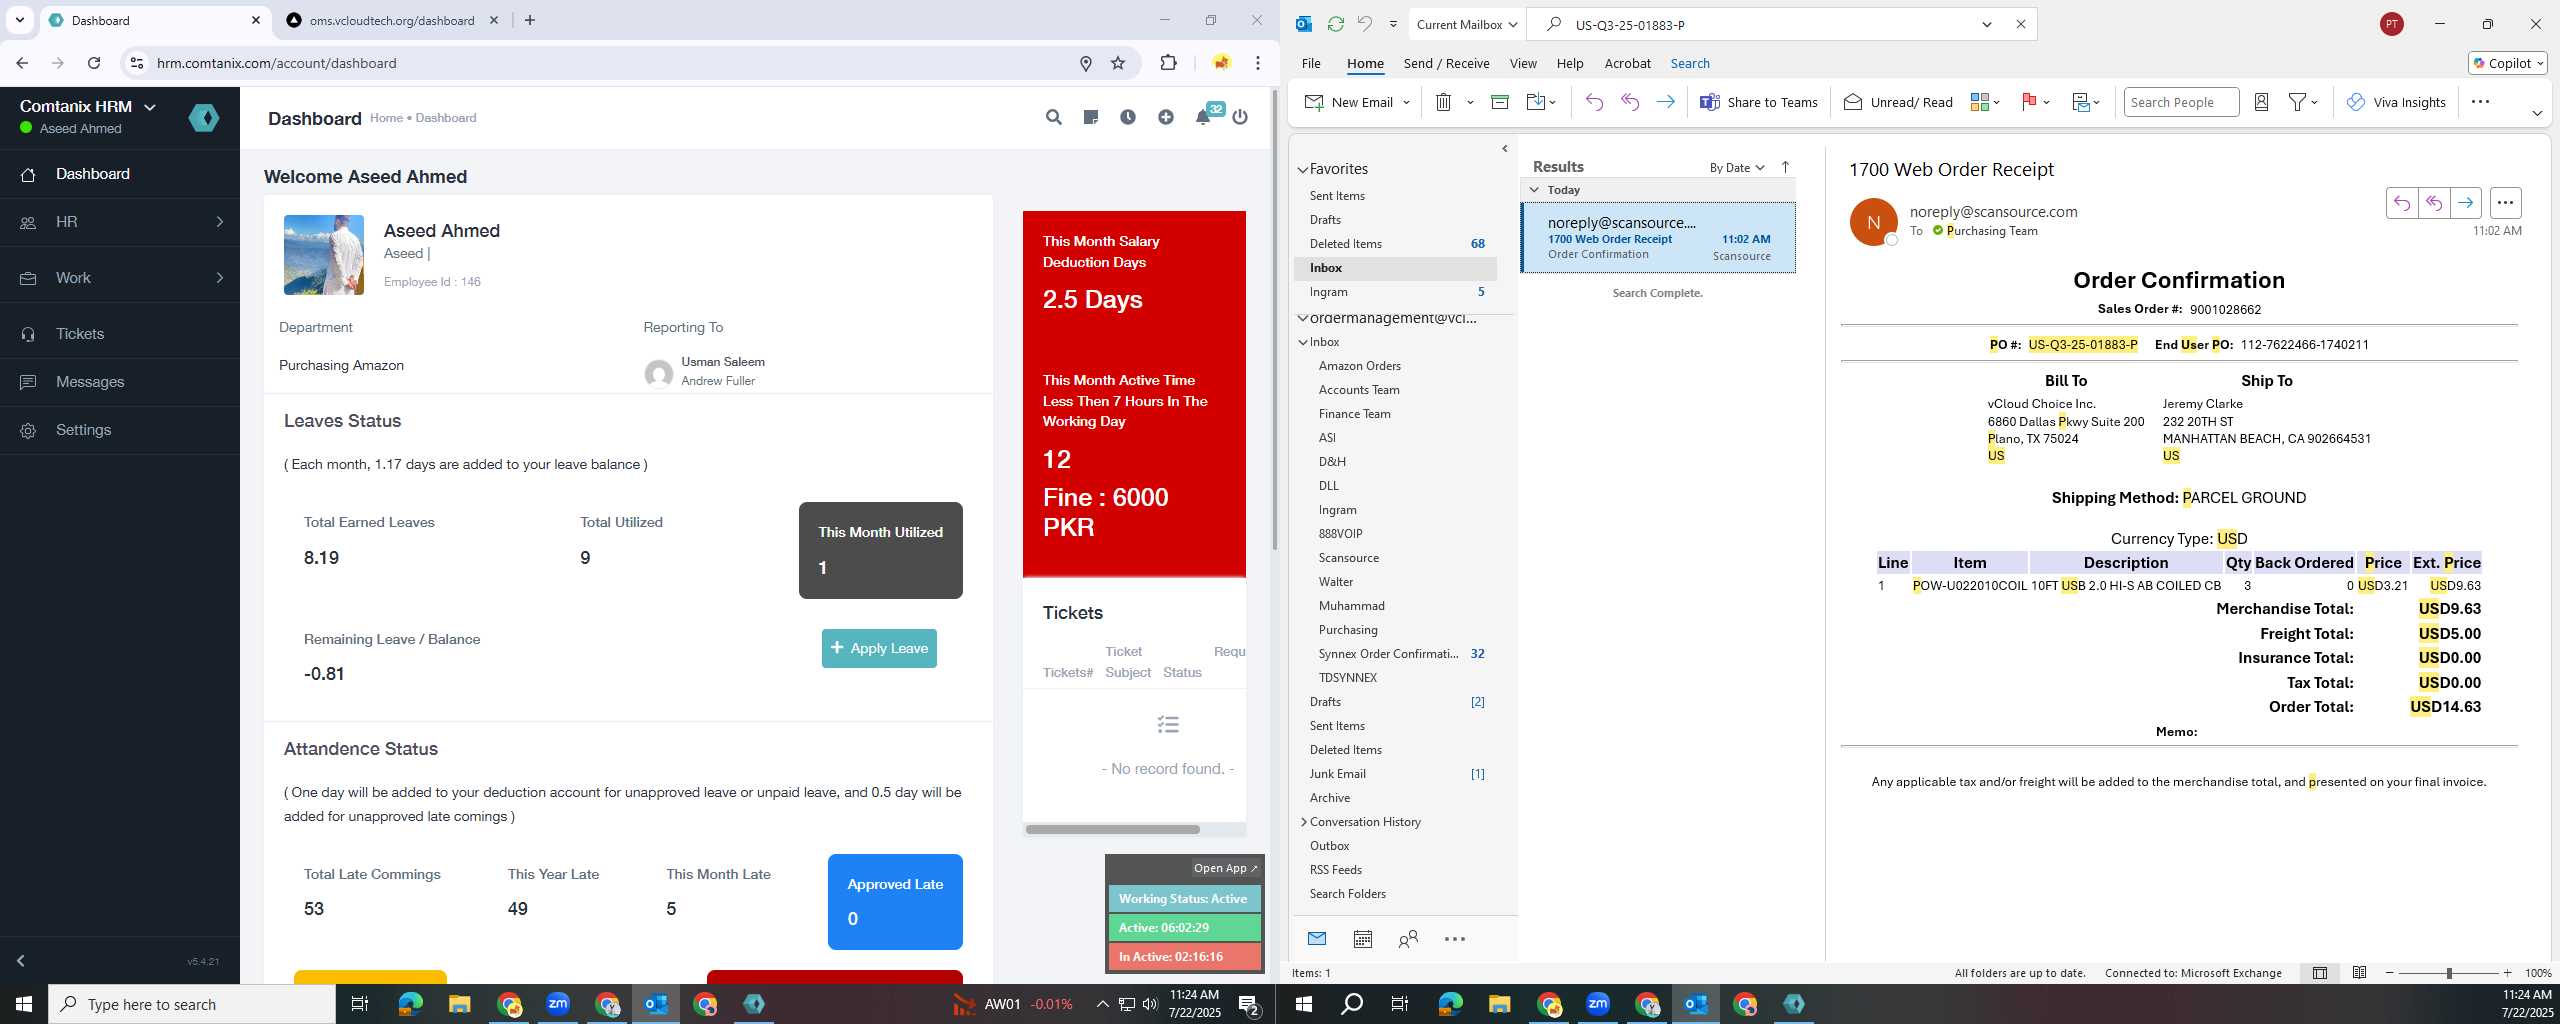Open the Scansource mail folder
This screenshot has height=1024, width=2560.
(x=1348, y=558)
